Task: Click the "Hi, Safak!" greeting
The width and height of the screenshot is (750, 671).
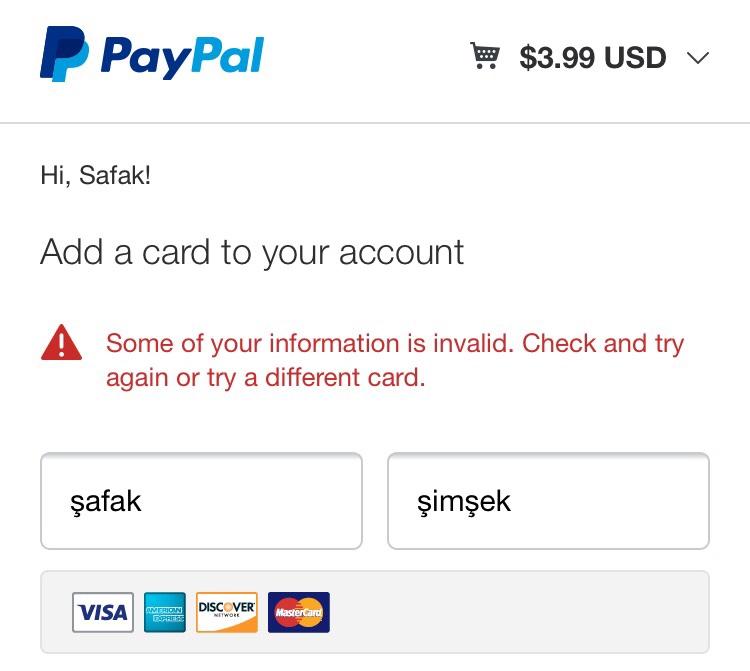Action: pos(95,176)
